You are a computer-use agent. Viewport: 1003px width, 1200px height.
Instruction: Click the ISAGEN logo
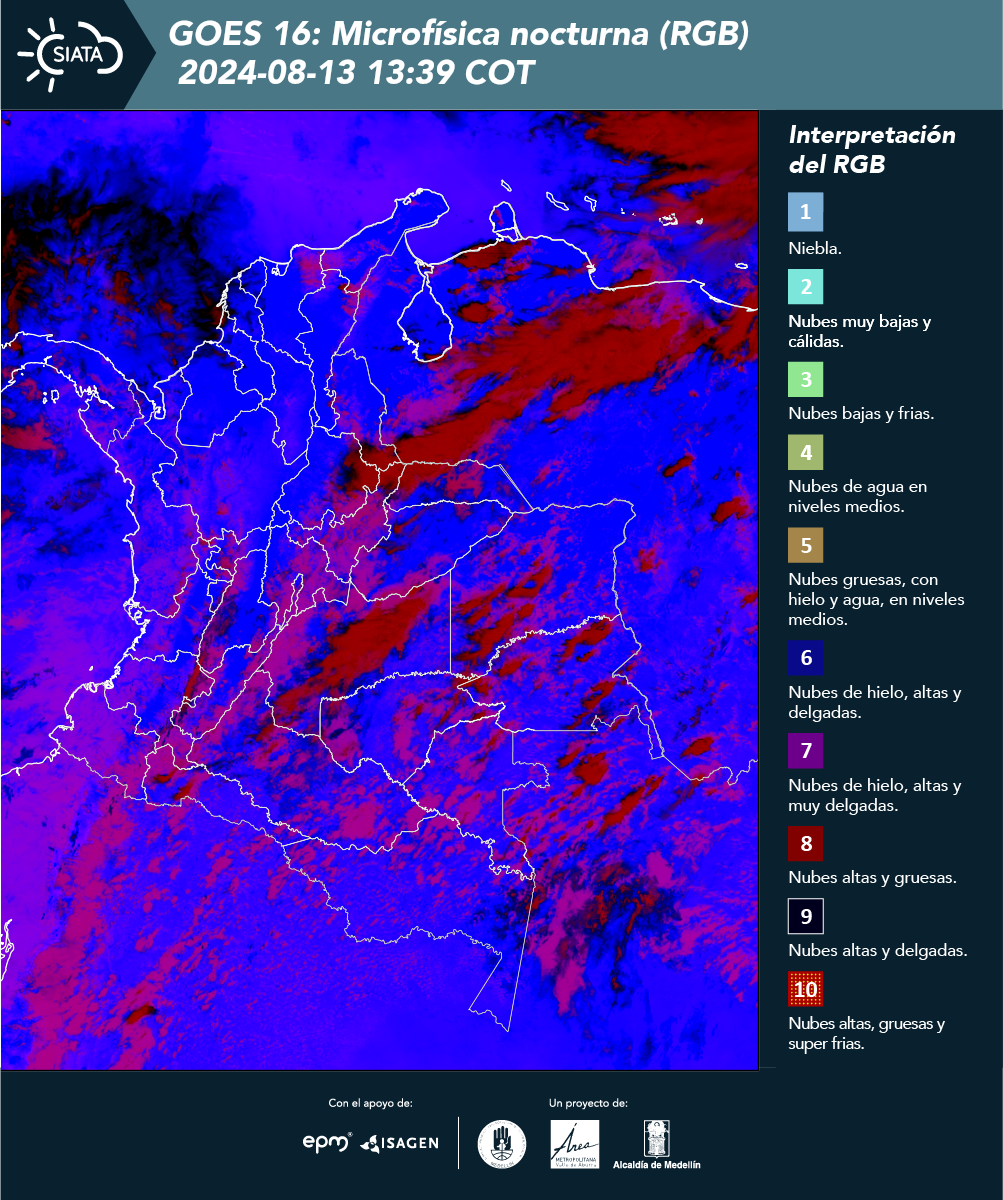click(399, 1142)
